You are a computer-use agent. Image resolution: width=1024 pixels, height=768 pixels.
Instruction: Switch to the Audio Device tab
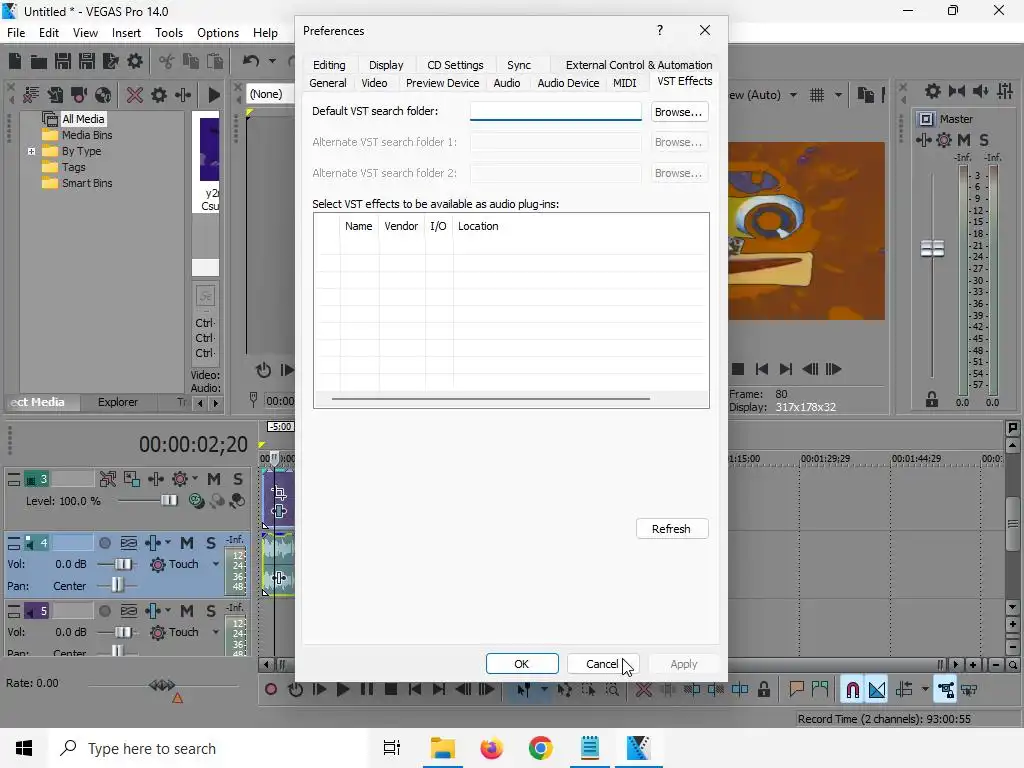(568, 83)
